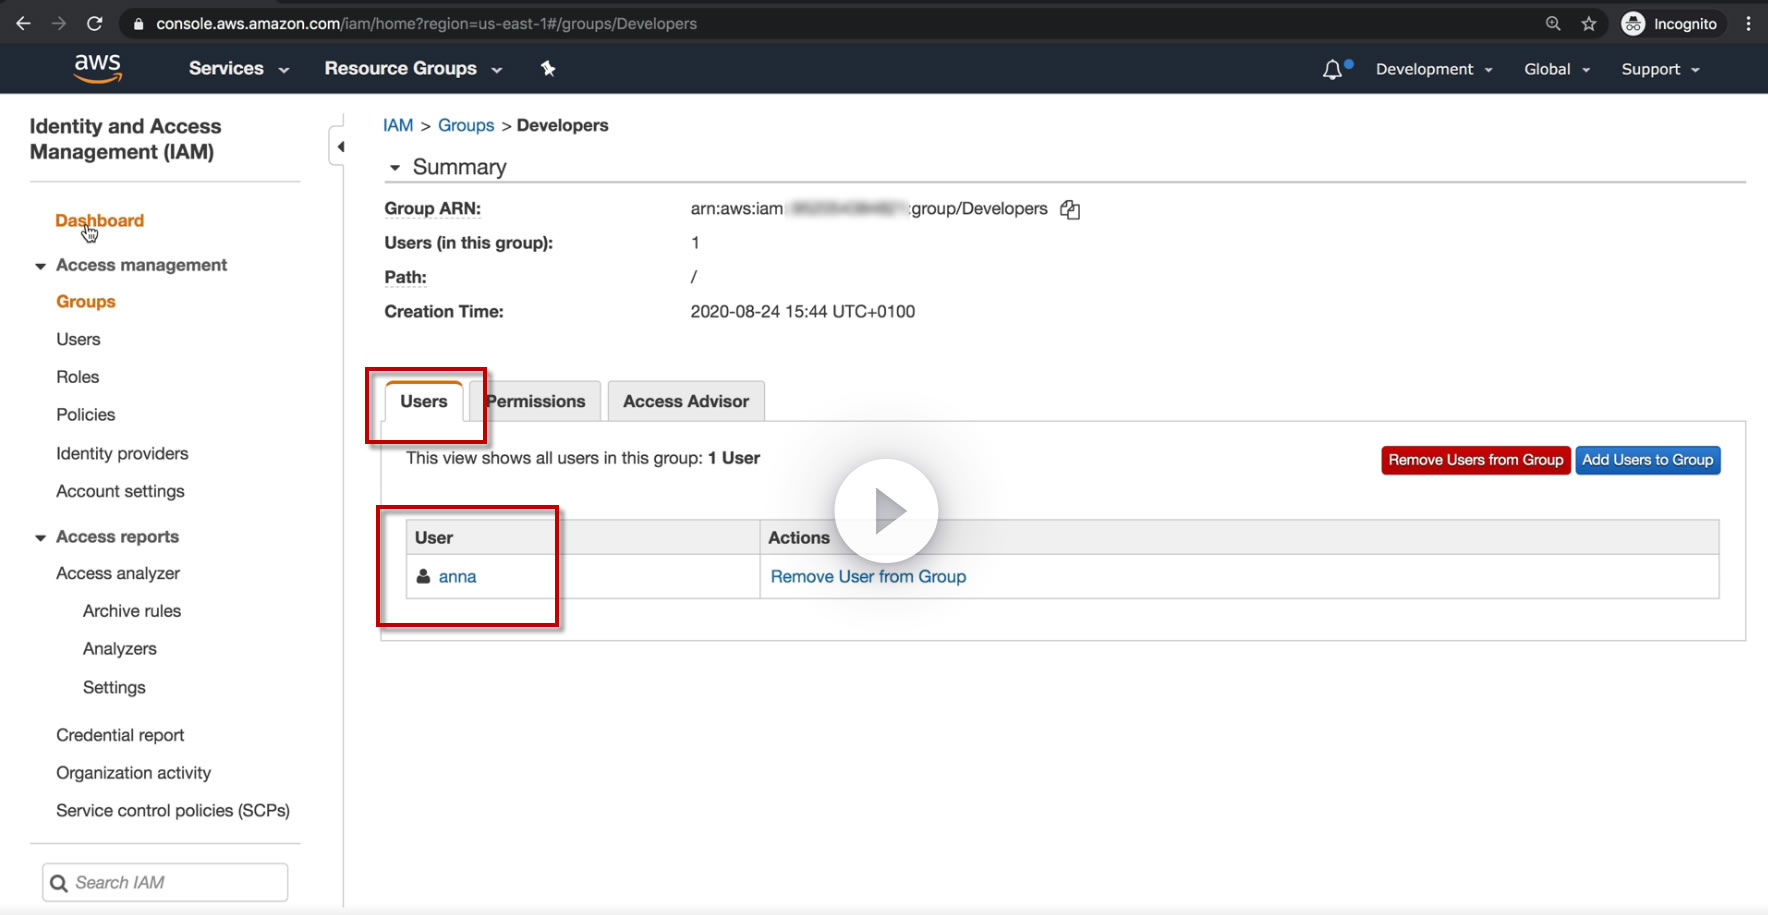Click the IAM breadcrumb link

[x=398, y=125]
